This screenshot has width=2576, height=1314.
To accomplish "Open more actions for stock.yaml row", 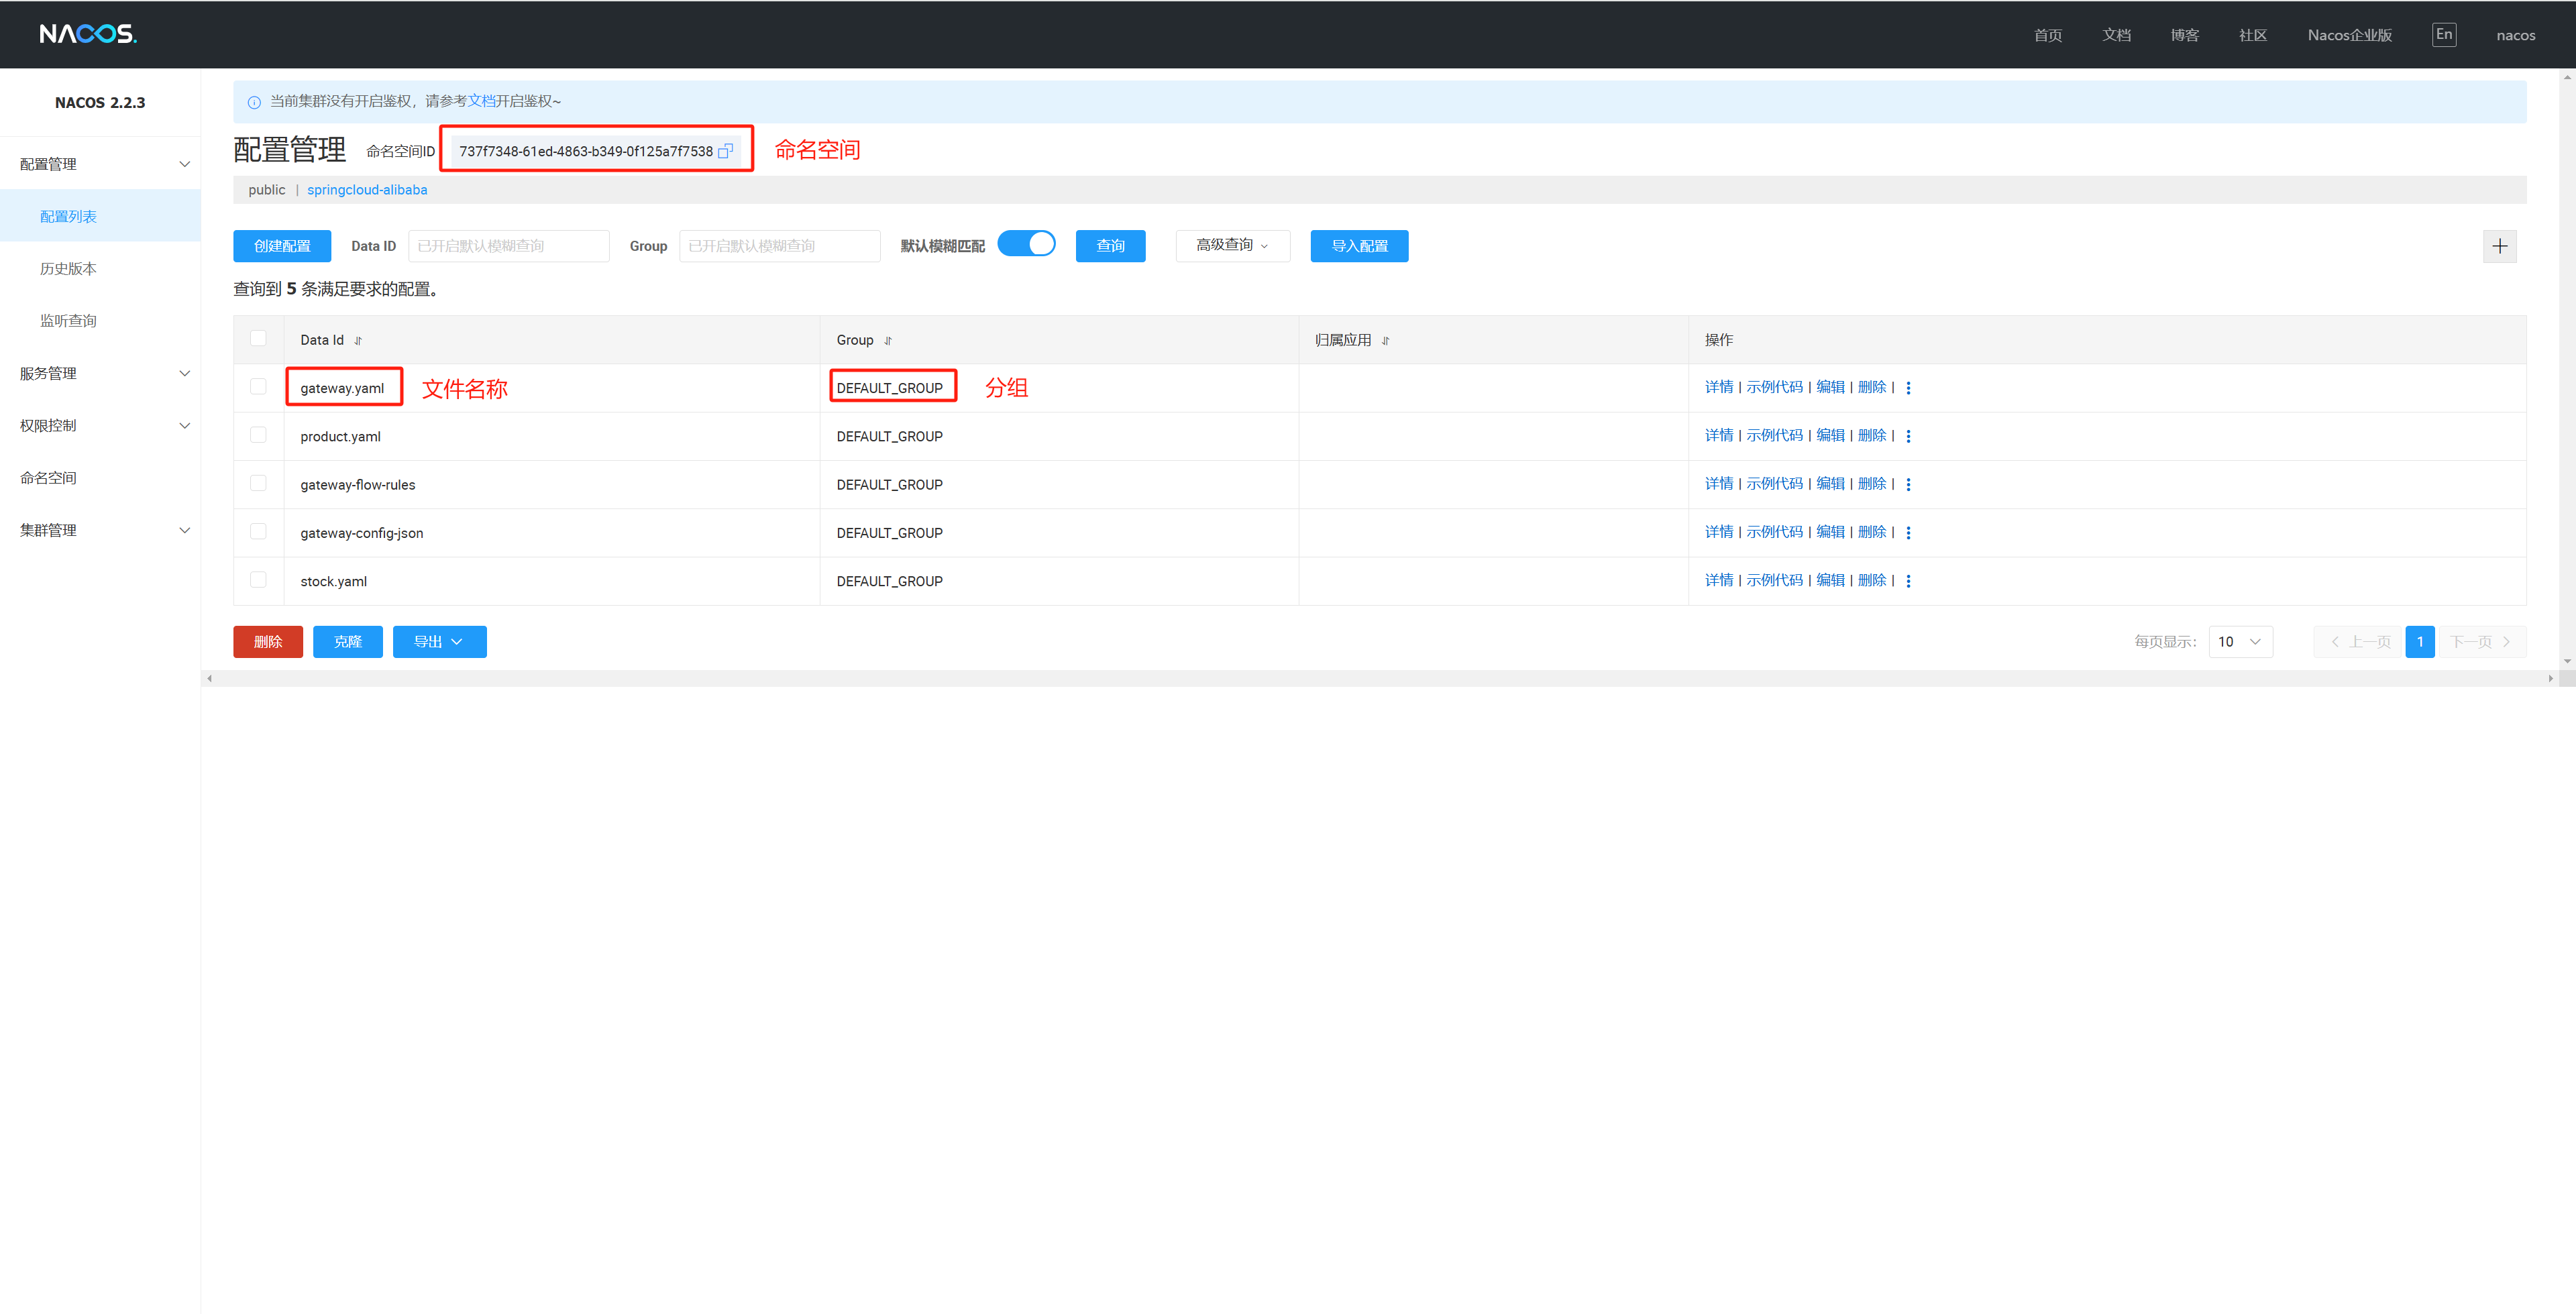I will 1908,581.
